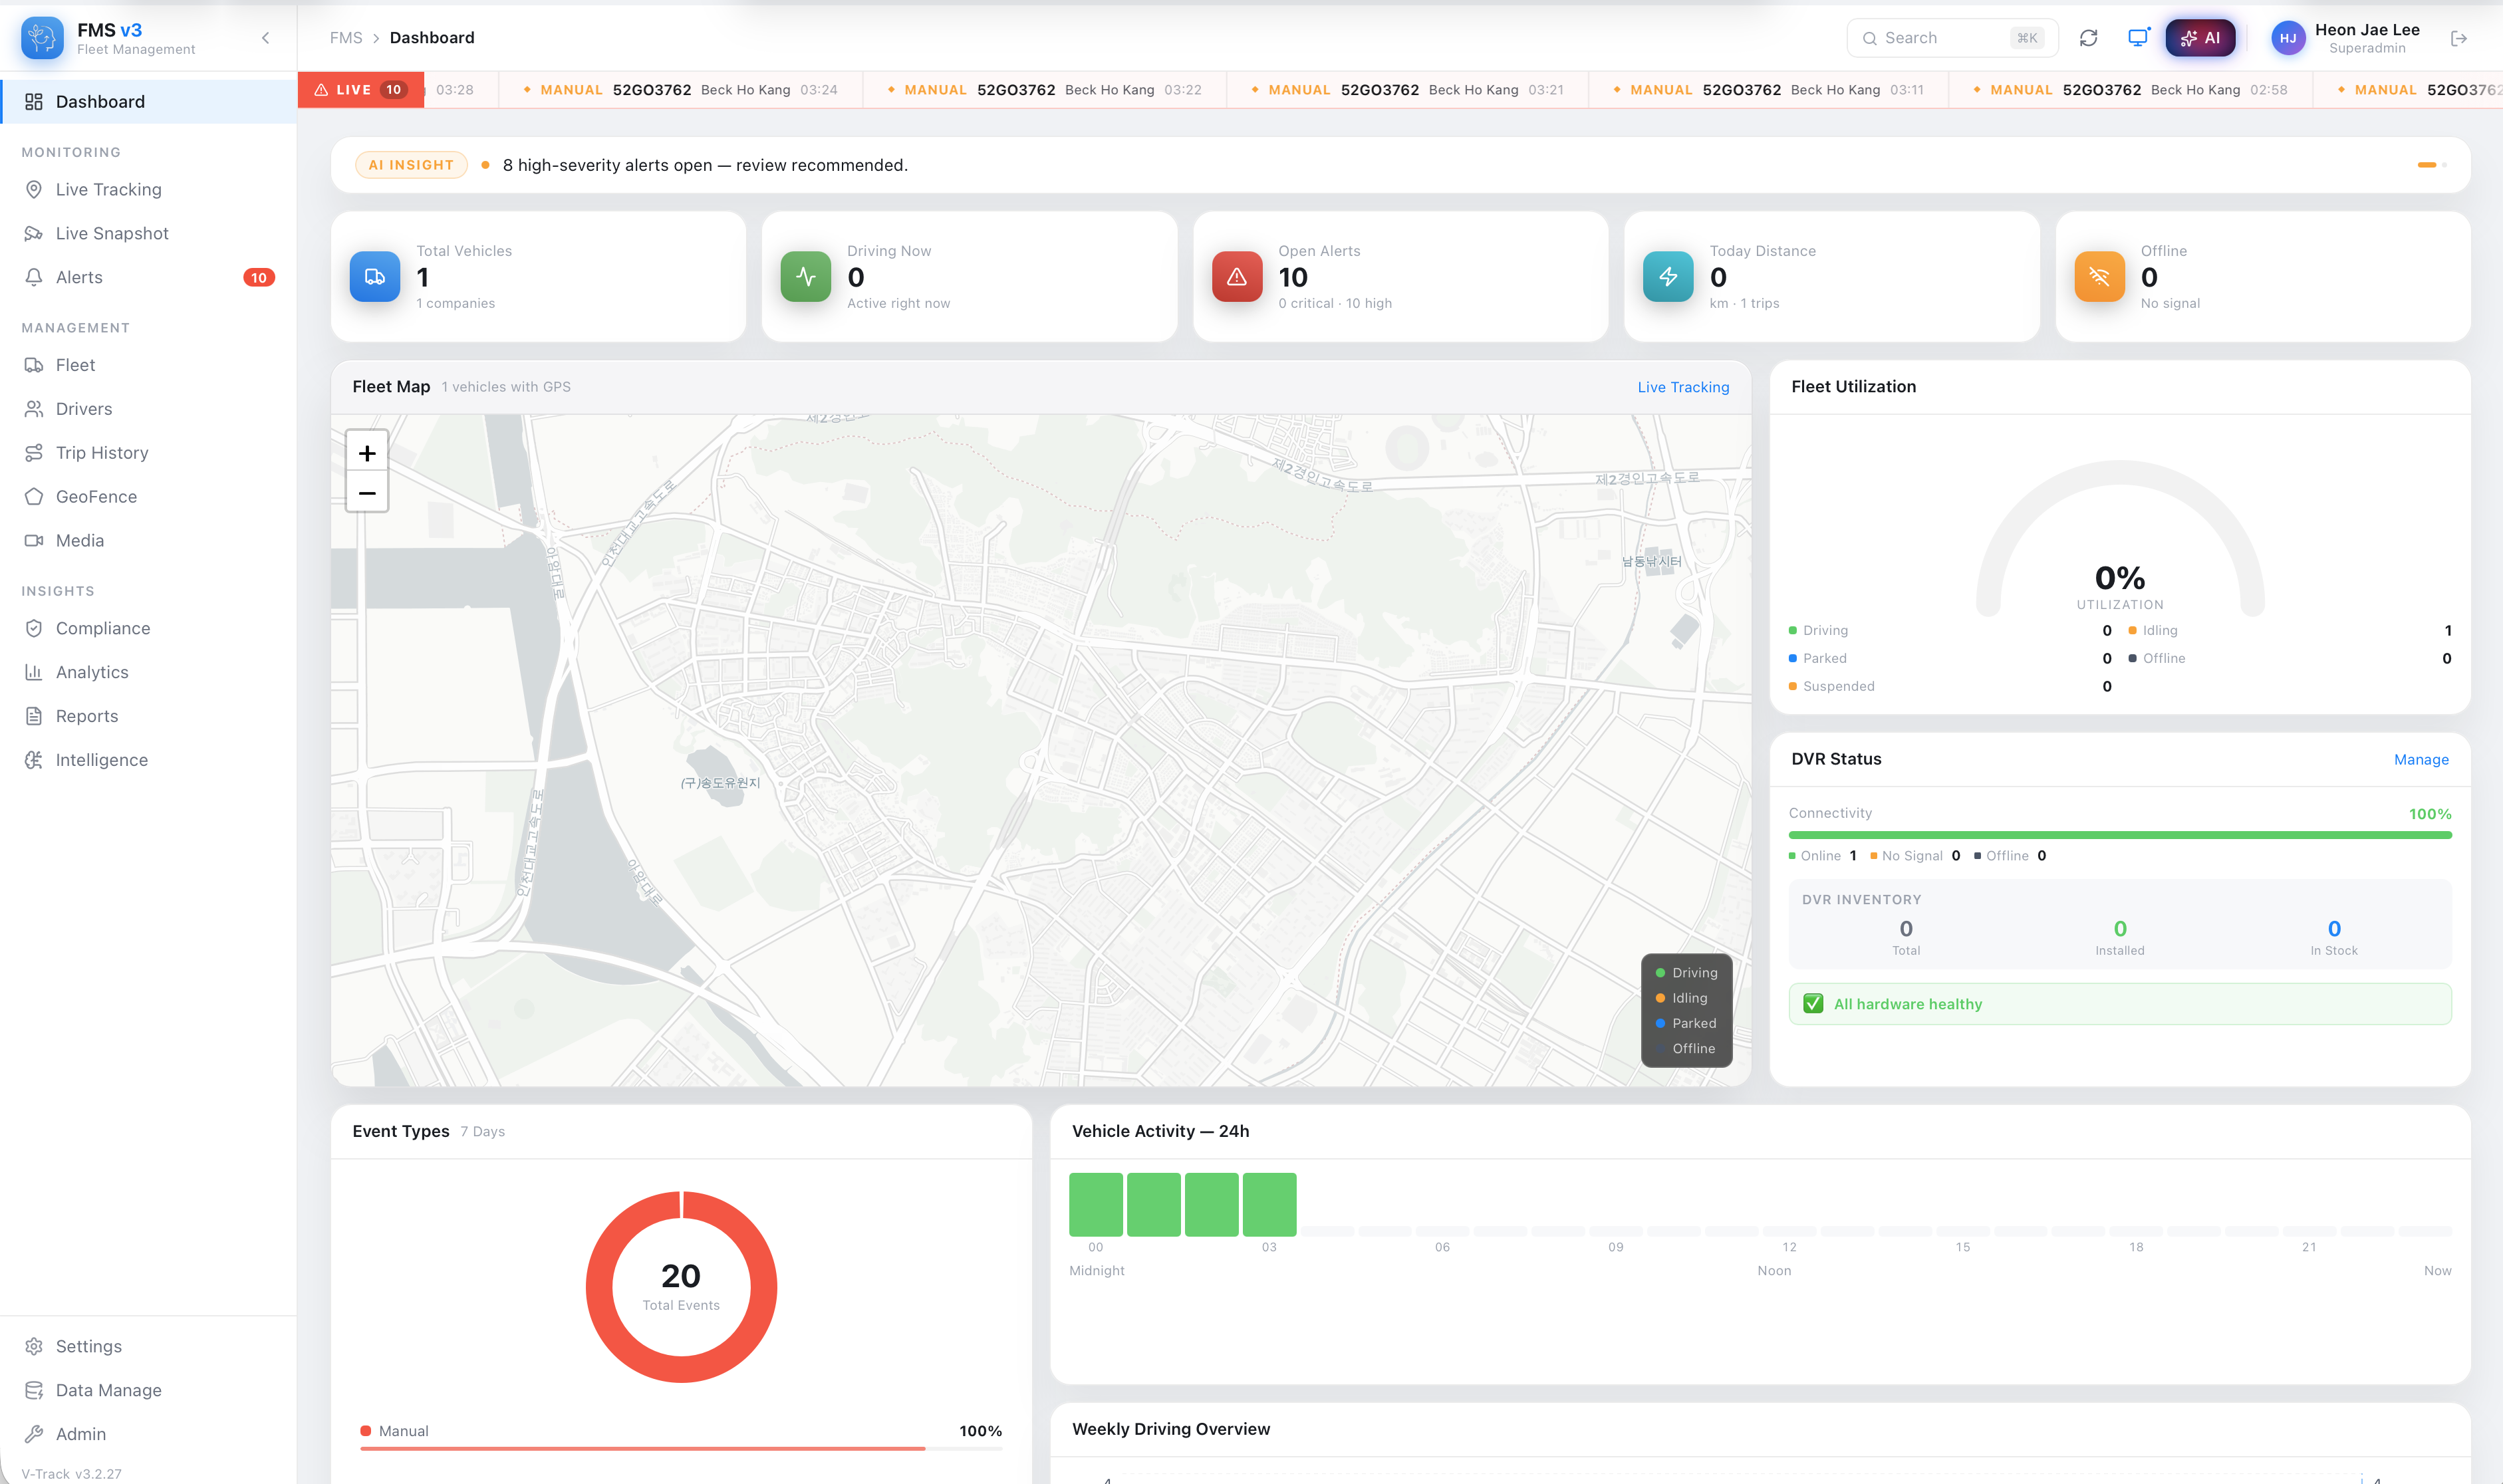Click the Open Alerts warning icon
Viewport: 2503px width, 1484px height.
pos(1237,277)
